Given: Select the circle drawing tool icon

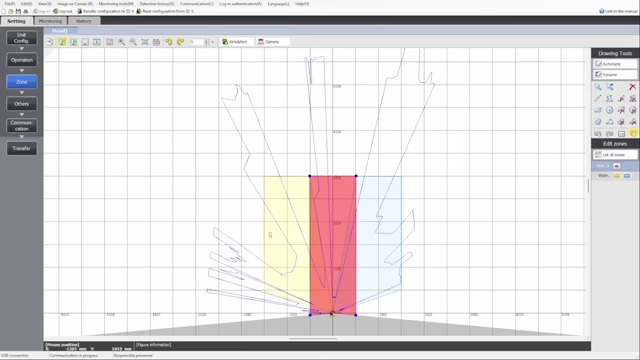Looking at the screenshot, I should coord(610,110).
